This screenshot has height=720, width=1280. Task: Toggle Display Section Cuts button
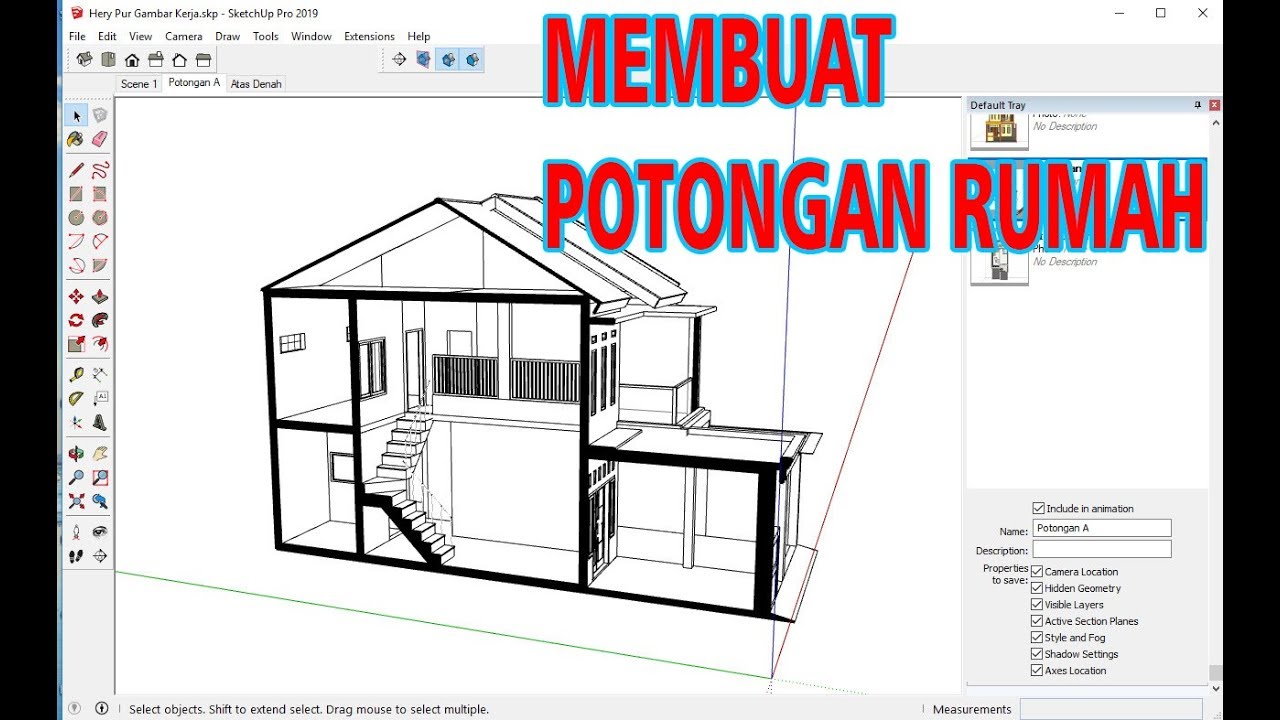coord(448,60)
